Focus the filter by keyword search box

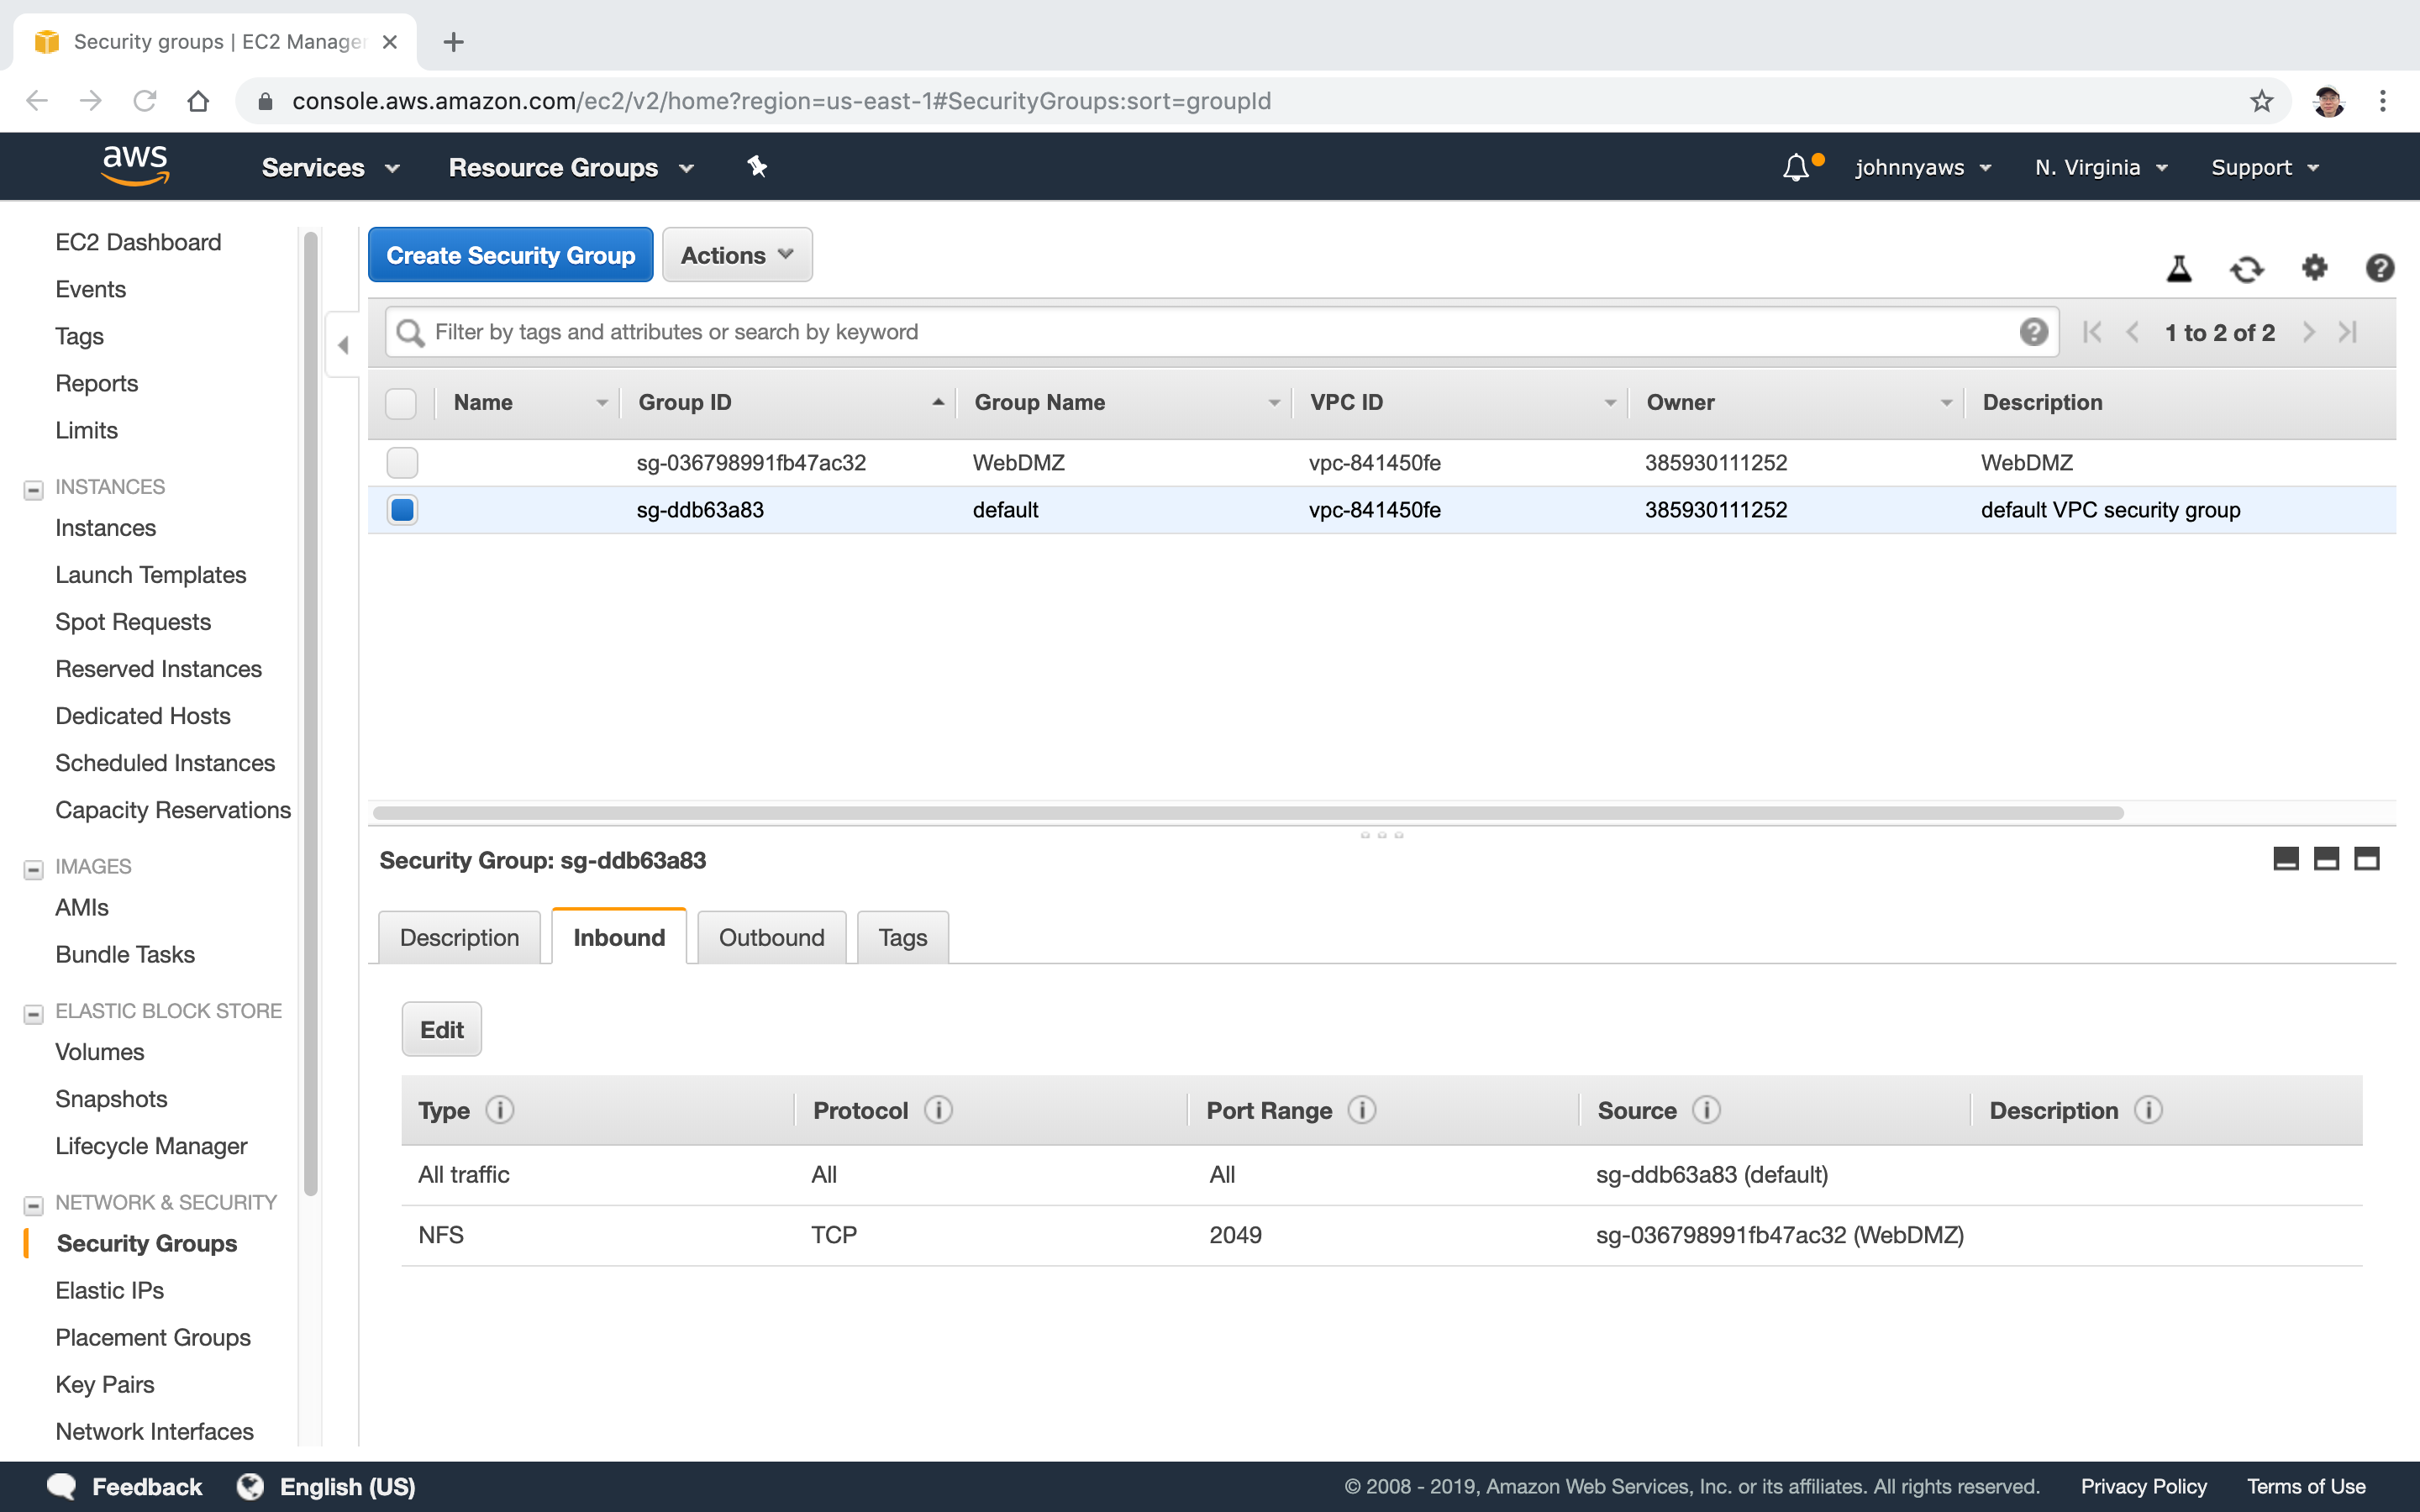[1221, 332]
